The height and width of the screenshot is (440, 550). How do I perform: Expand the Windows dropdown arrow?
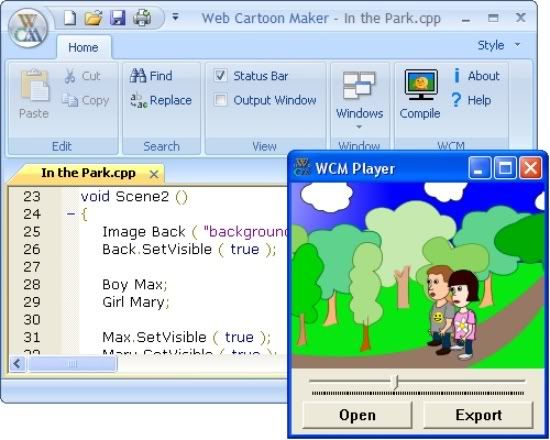coord(359,127)
